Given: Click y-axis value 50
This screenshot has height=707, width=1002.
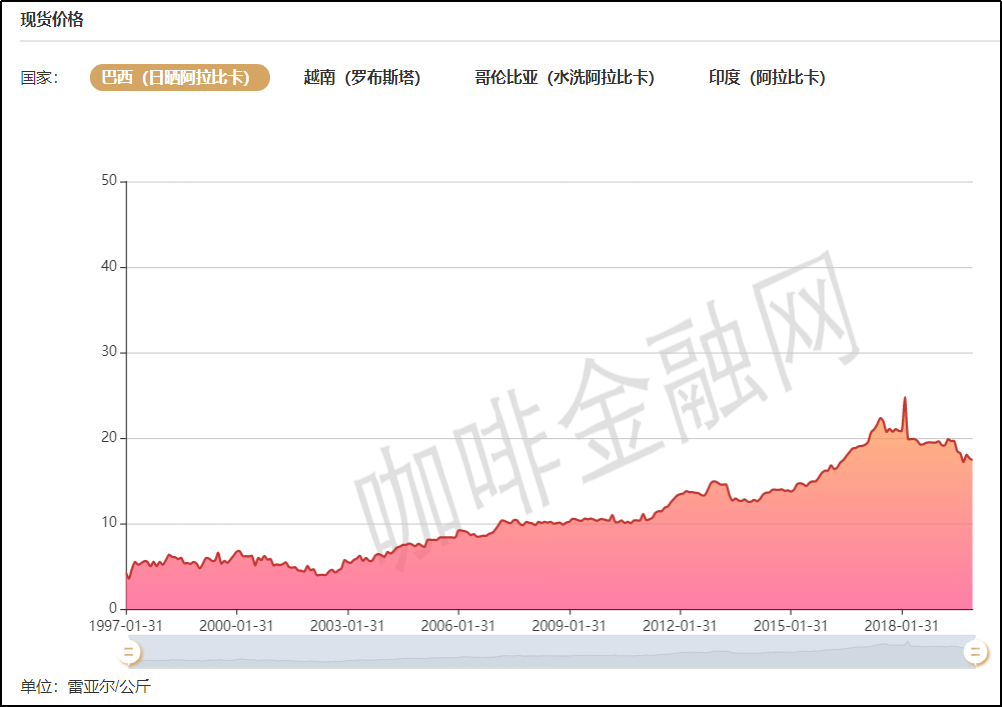Looking at the screenshot, I should click(109, 181).
